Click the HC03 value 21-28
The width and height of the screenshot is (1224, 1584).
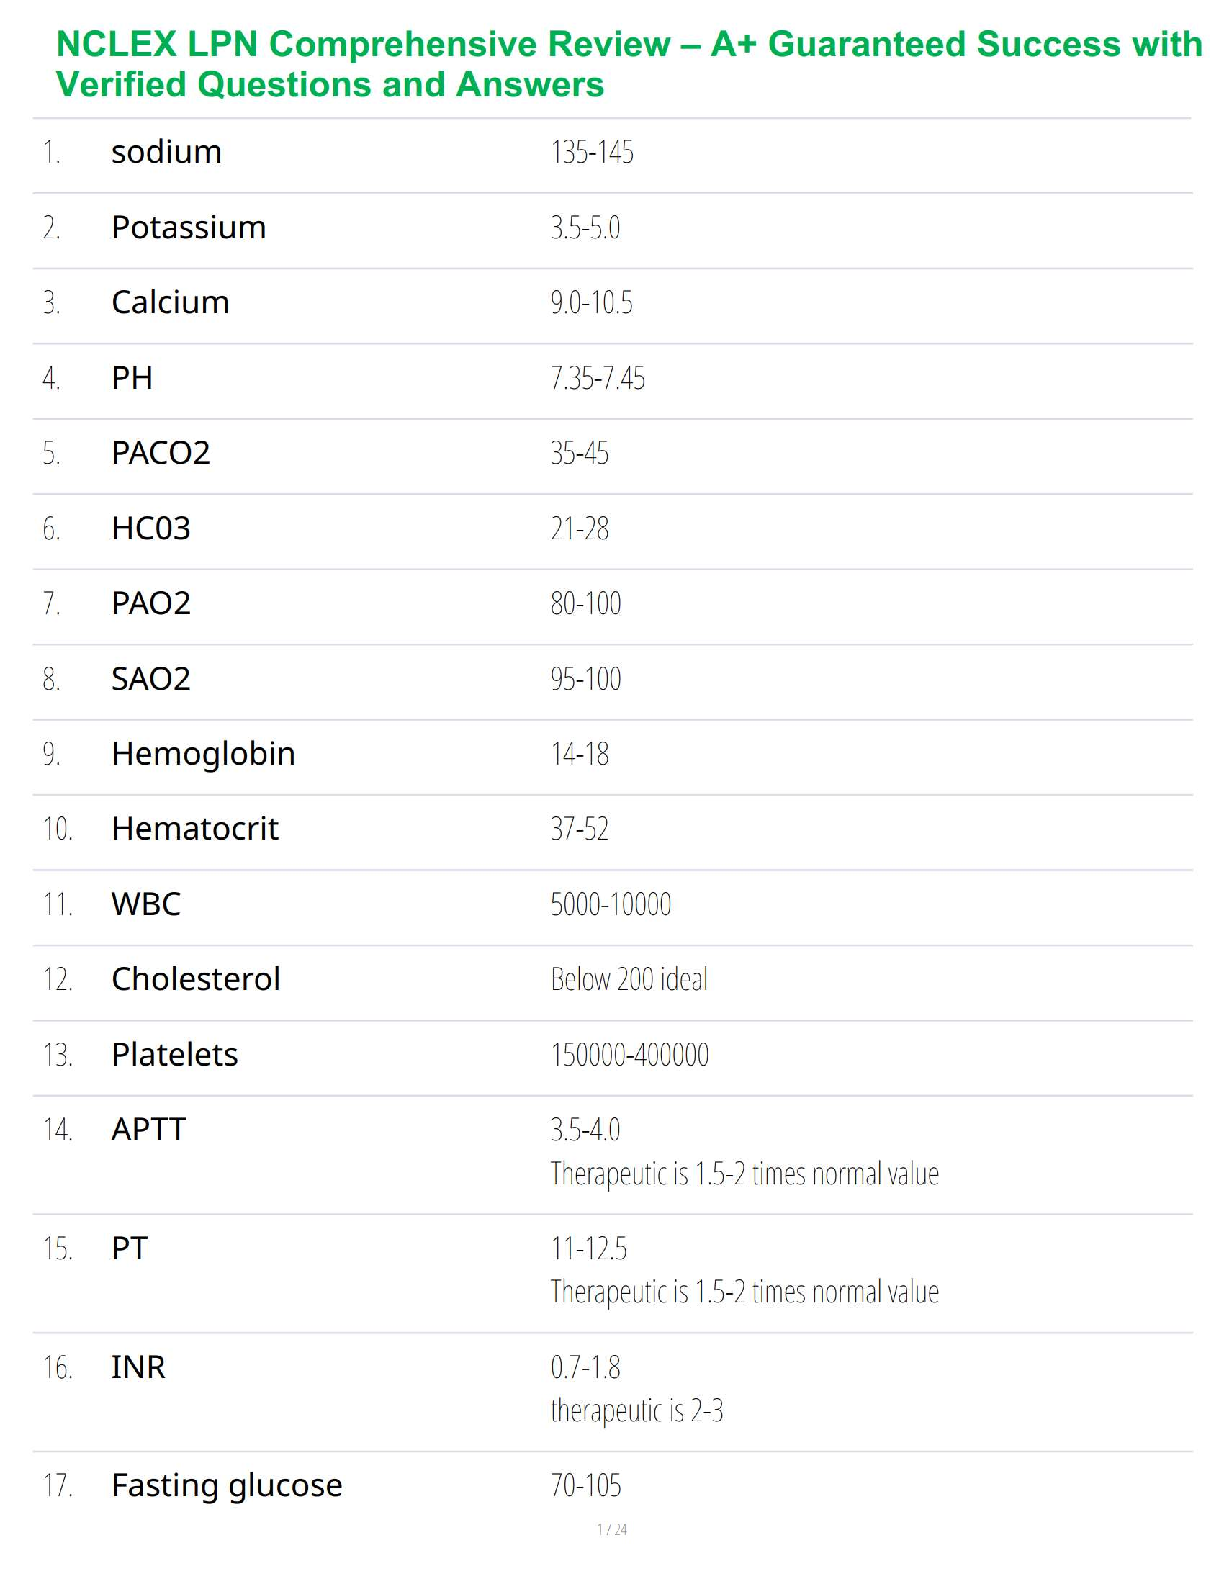(x=579, y=529)
